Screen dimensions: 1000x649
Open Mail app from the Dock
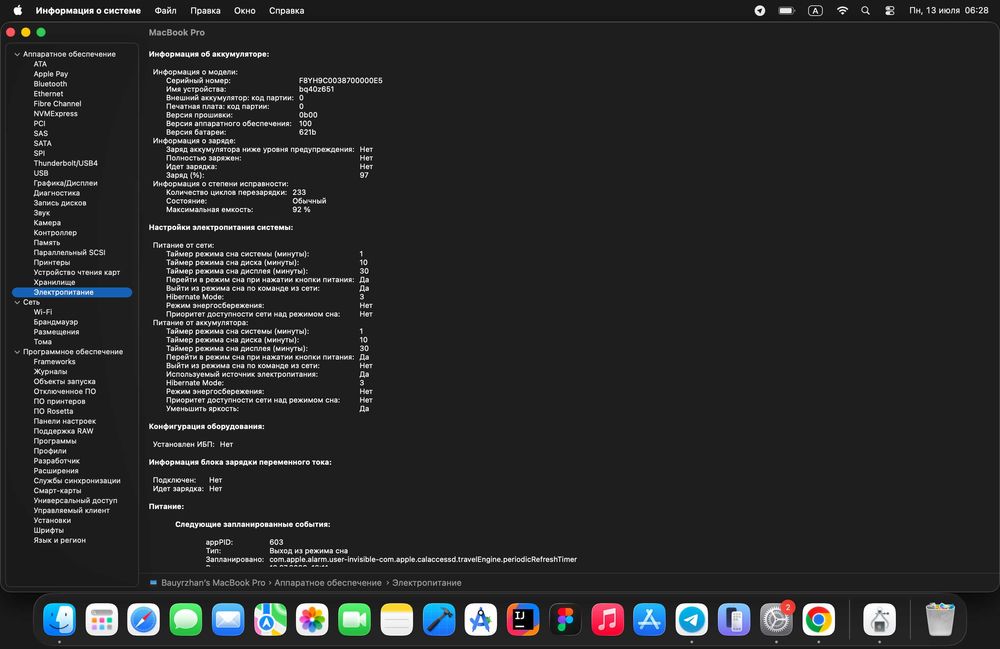pyautogui.click(x=228, y=619)
